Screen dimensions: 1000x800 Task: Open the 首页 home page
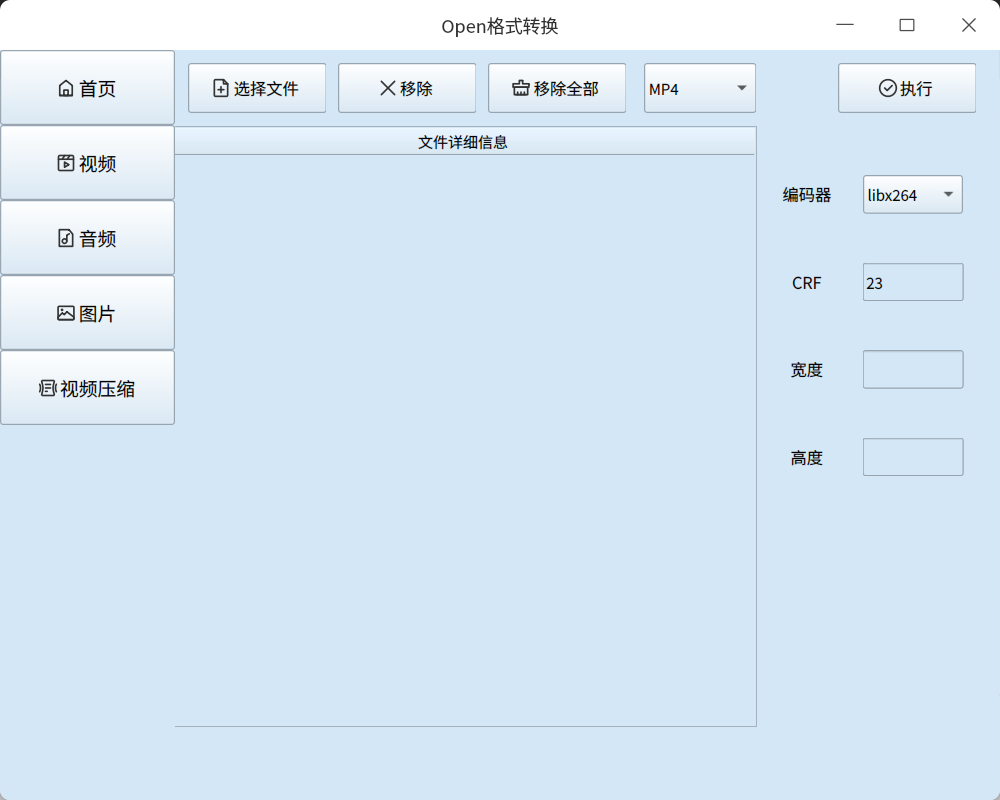click(x=87, y=88)
